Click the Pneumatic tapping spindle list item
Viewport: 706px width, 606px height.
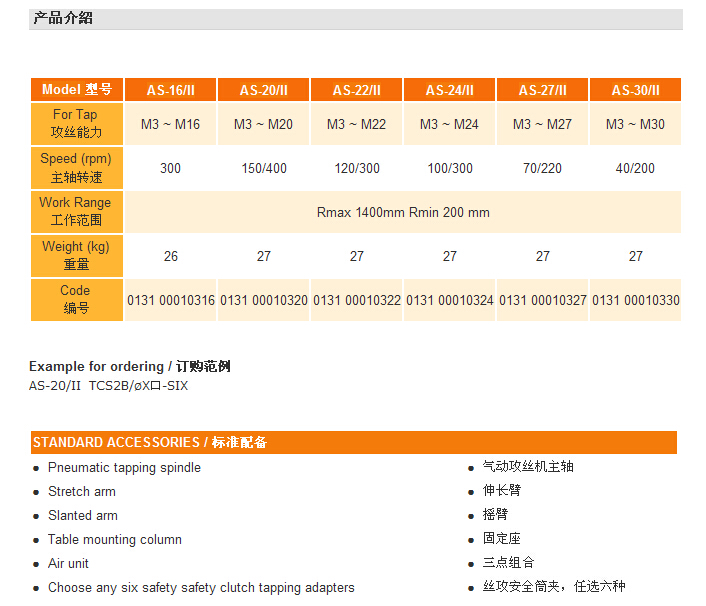click(124, 468)
